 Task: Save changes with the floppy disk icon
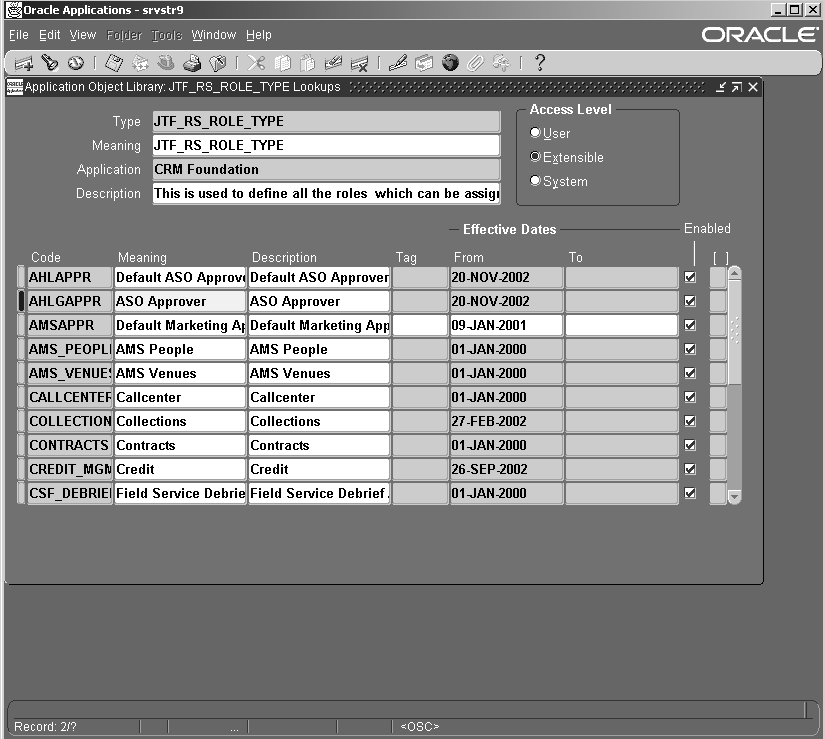pyautogui.click(x=114, y=63)
